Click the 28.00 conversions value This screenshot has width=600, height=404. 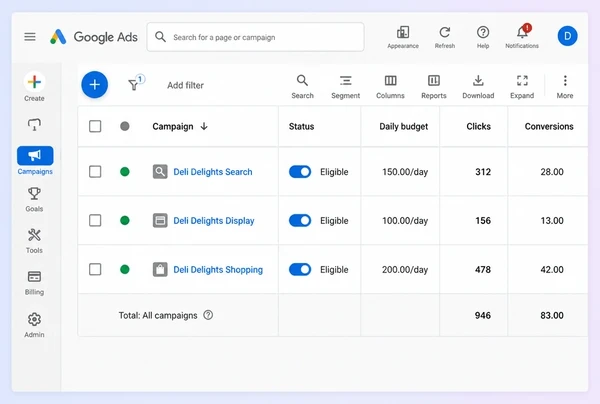click(552, 172)
